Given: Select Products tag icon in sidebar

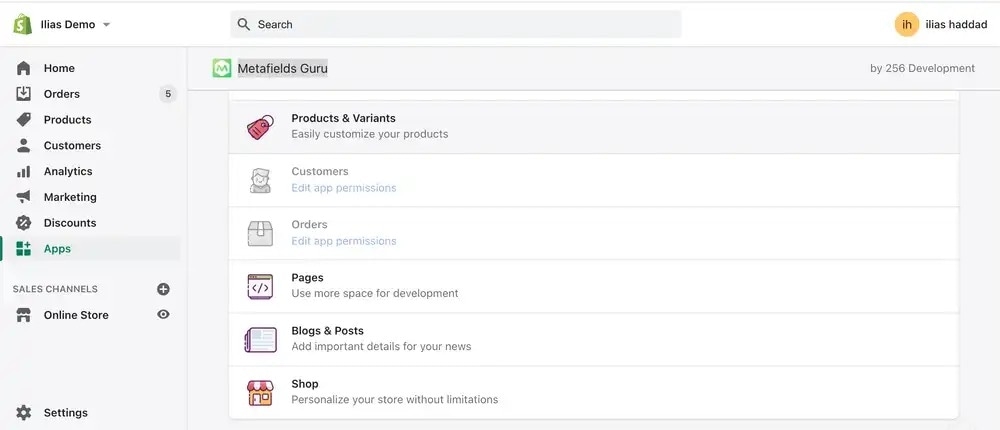Looking at the screenshot, I should (x=24, y=119).
